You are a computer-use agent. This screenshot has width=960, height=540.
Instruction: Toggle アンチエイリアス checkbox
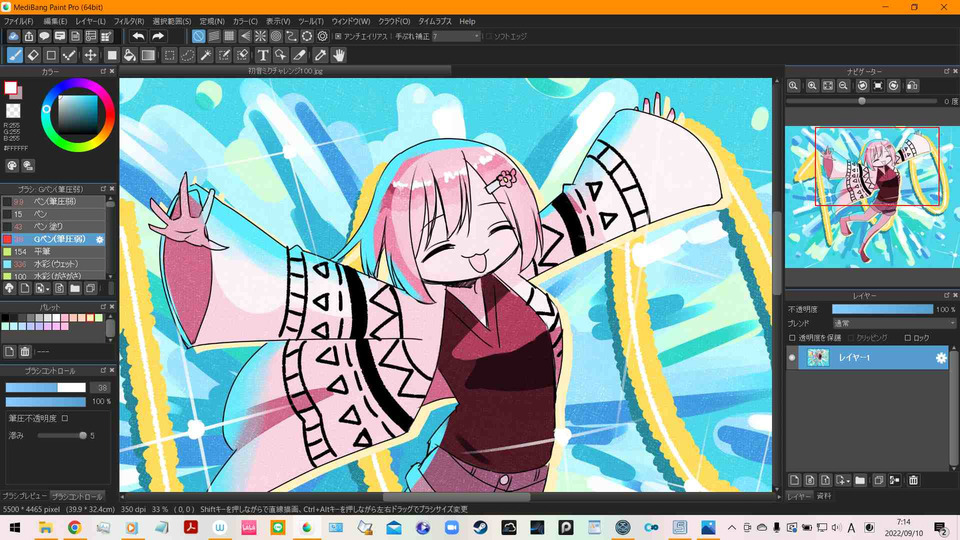click(x=338, y=36)
